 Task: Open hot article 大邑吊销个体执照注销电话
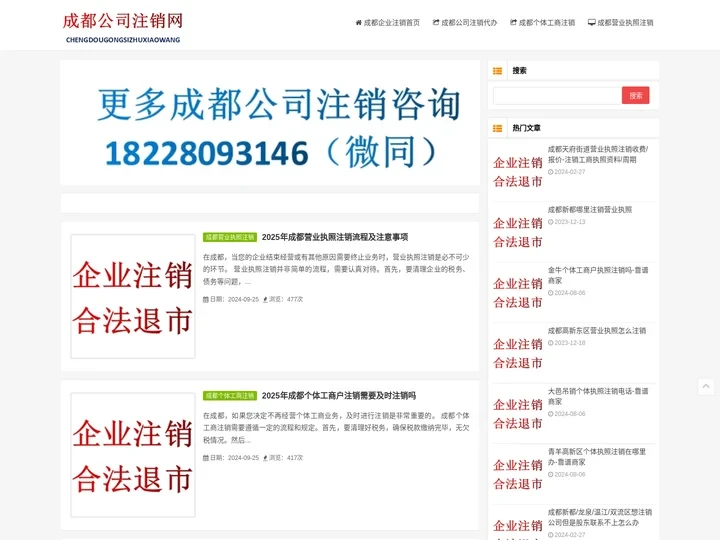[598, 396]
